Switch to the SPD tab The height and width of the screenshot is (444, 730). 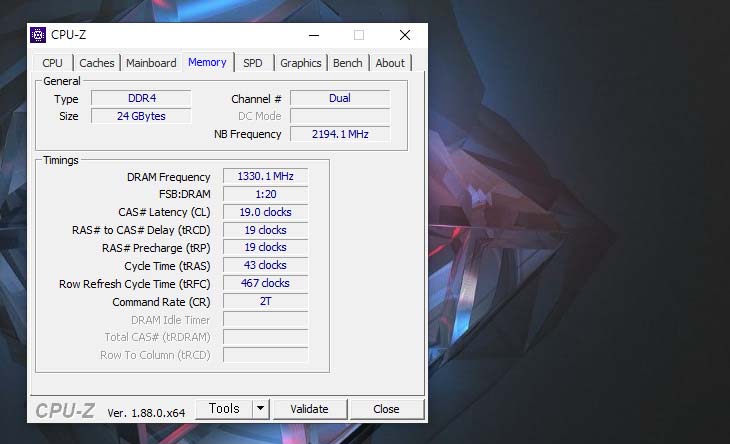(253, 63)
